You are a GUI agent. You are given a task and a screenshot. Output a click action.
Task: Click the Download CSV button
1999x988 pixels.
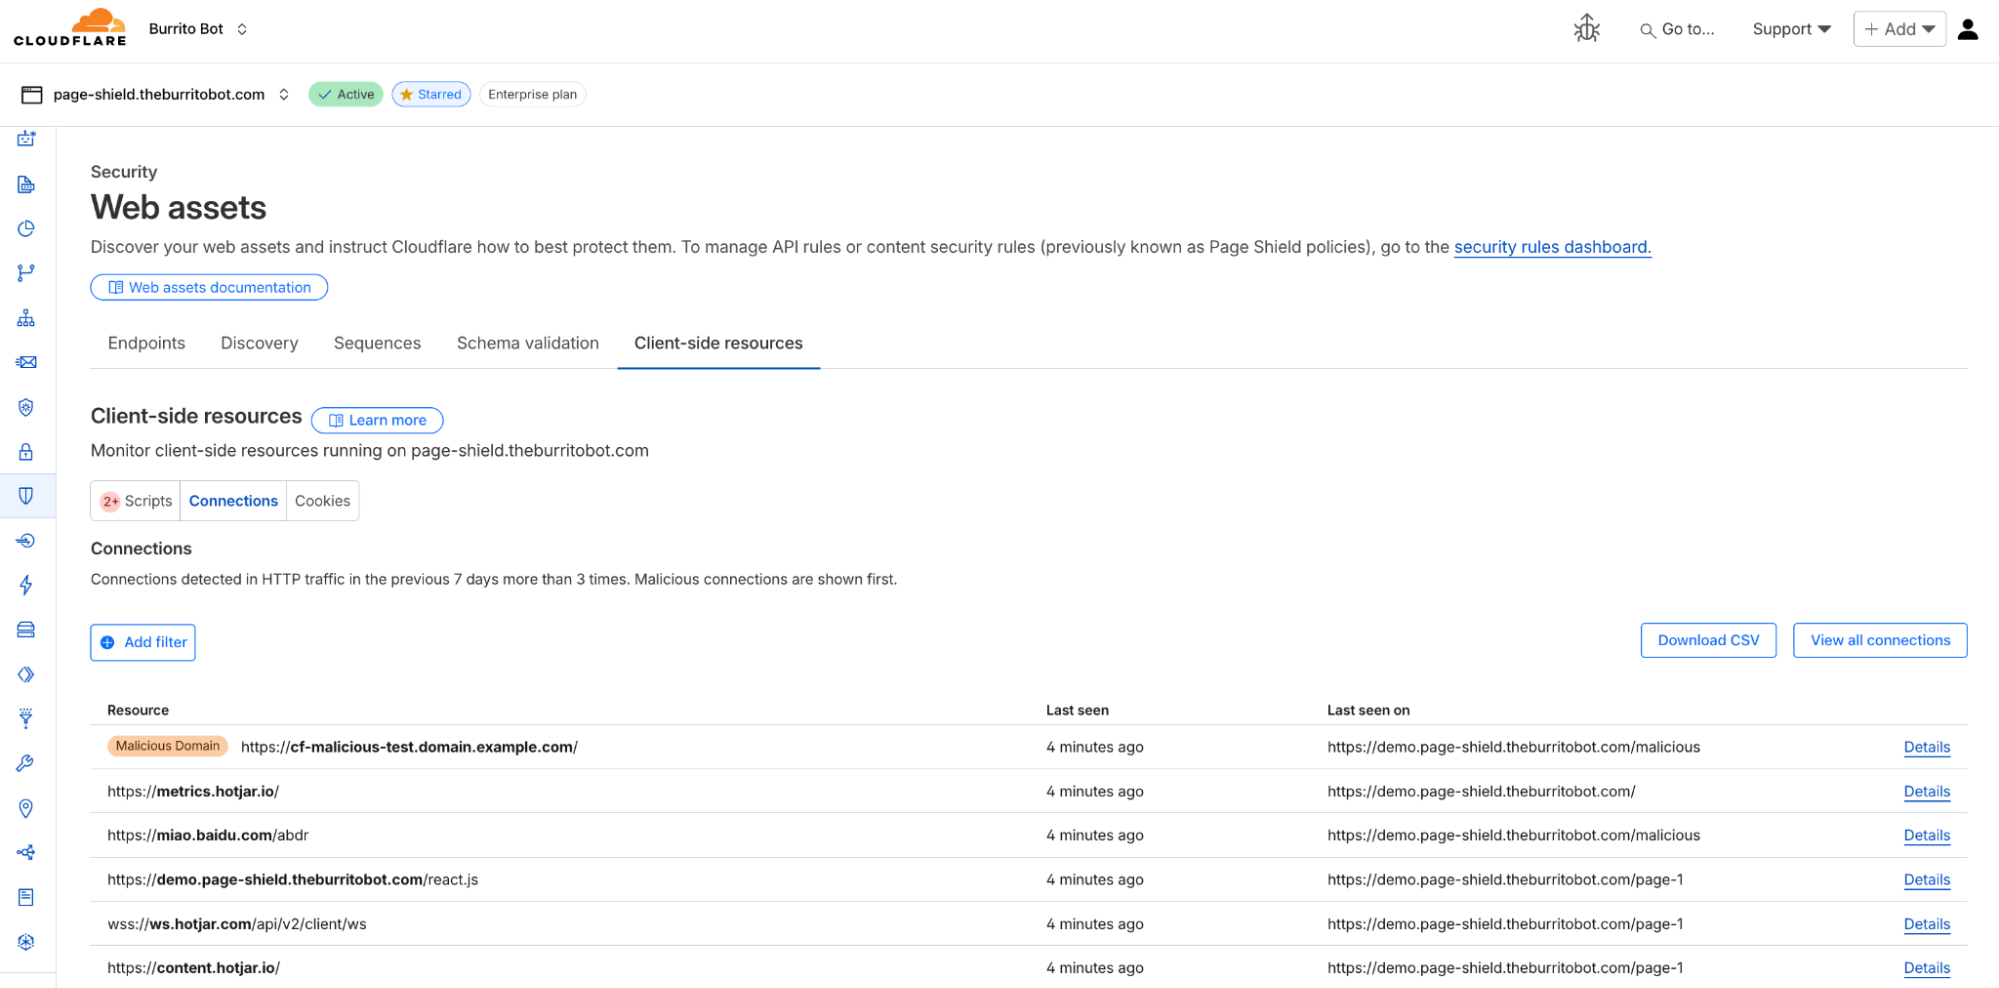(x=1707, y=640)
